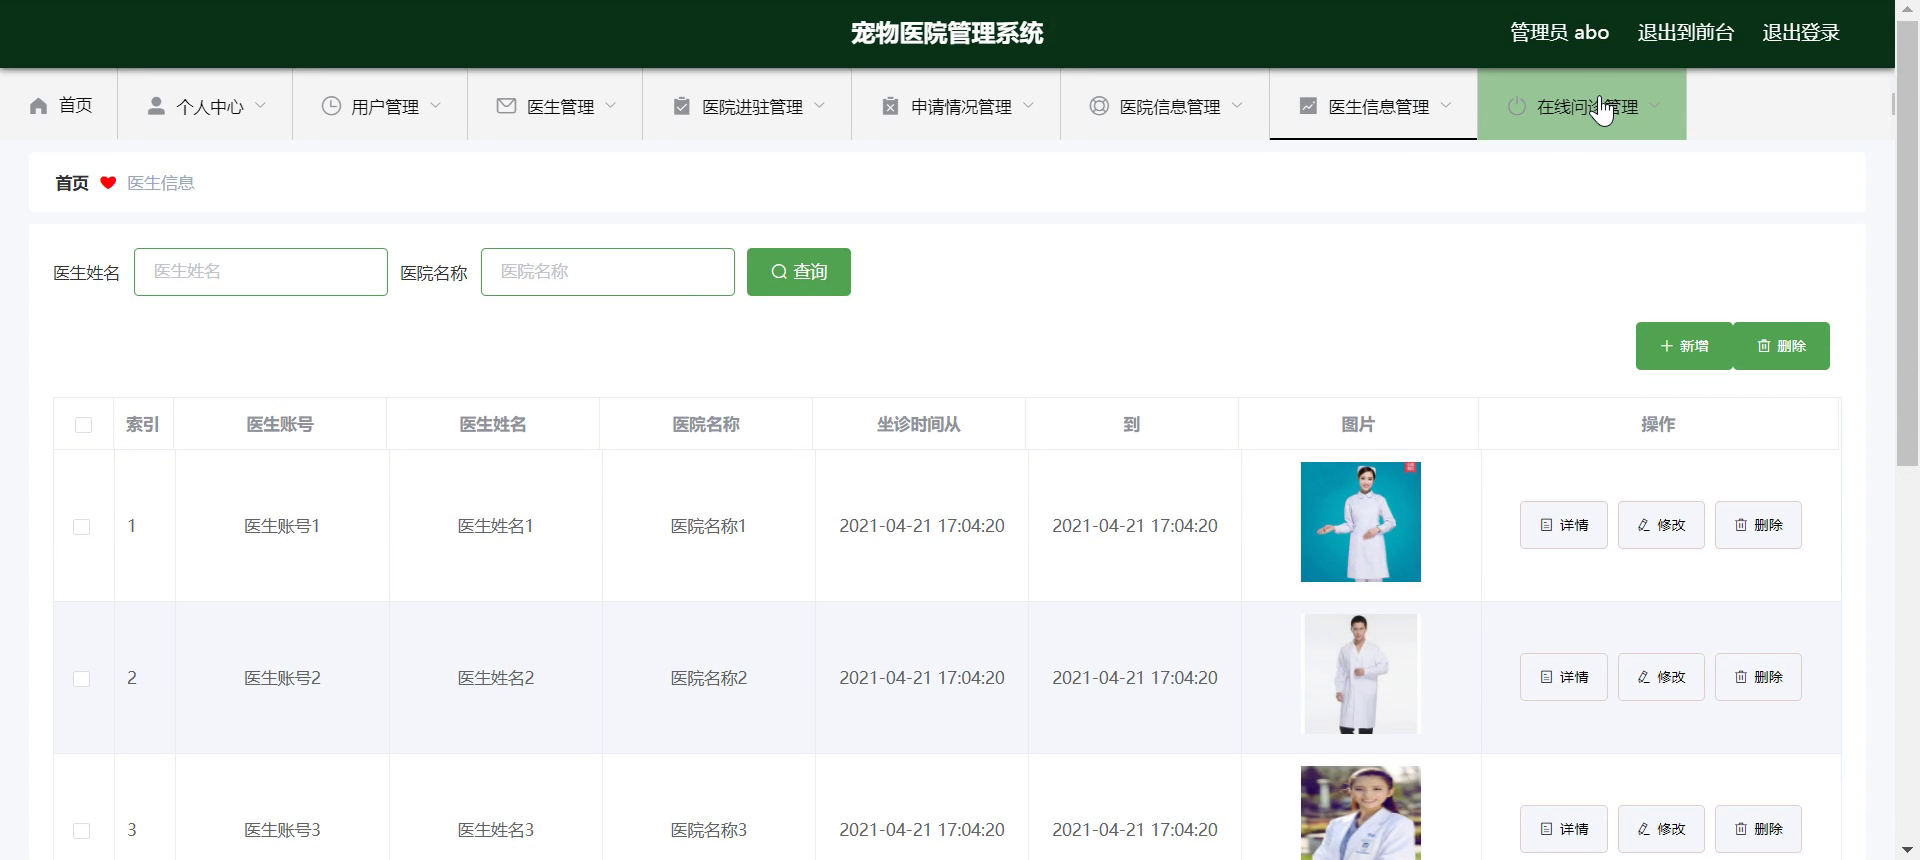Click 退出到前台 in the header
This screenshot has height=860, width=1920.
1685,33
